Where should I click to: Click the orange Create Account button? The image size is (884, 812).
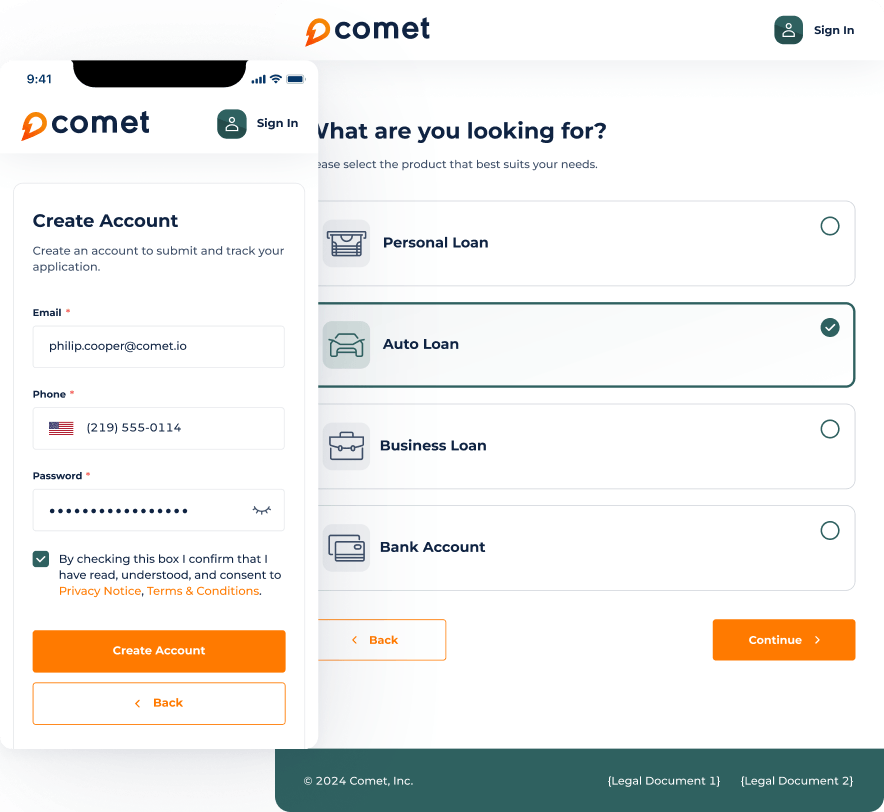pos(159,651)
